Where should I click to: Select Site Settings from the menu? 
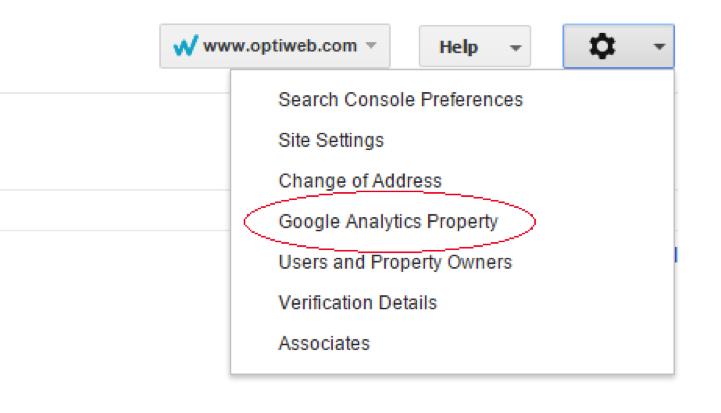tap(331, 141)
